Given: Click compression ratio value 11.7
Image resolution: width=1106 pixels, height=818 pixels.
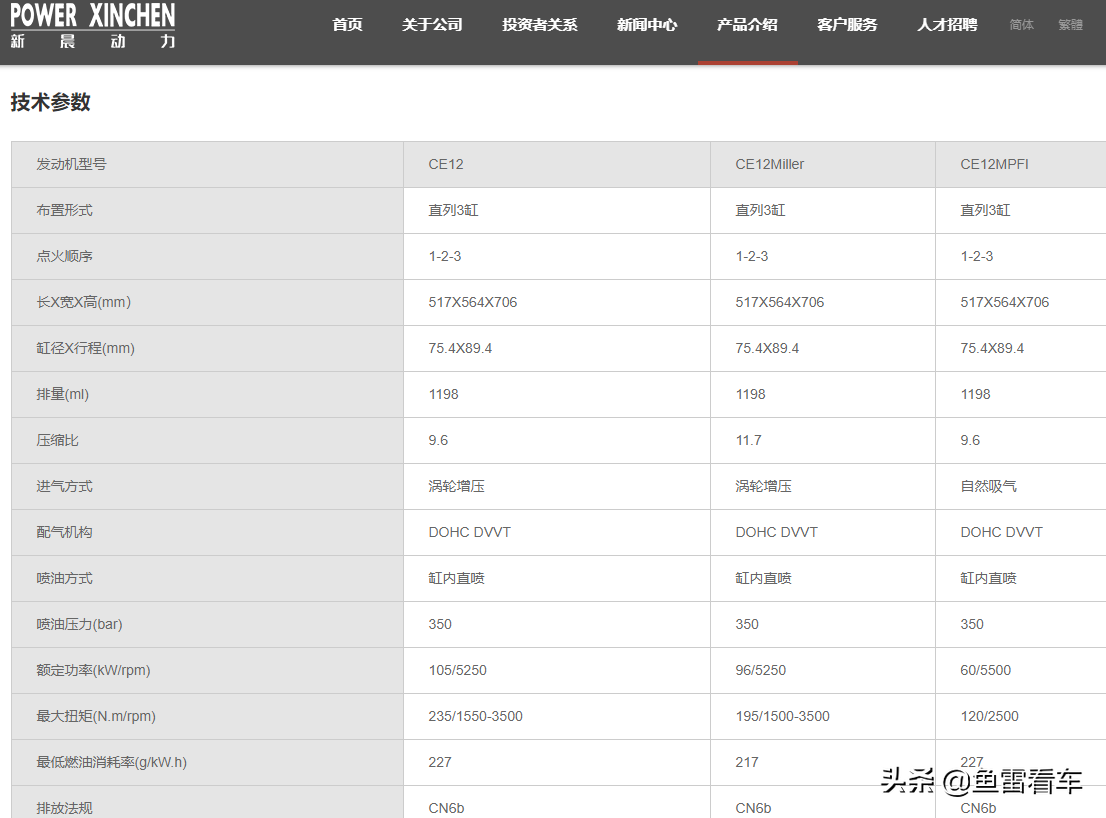Looking at the screenshot, I should pyautogui.click(x=748, y=440).
